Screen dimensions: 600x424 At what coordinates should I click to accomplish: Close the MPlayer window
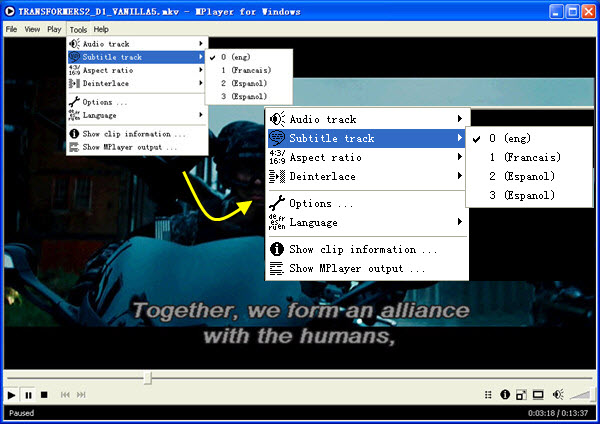pos(589,12)
